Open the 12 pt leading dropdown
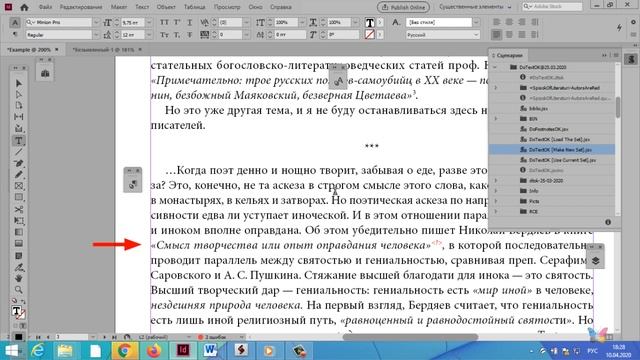 click(149, 35)
